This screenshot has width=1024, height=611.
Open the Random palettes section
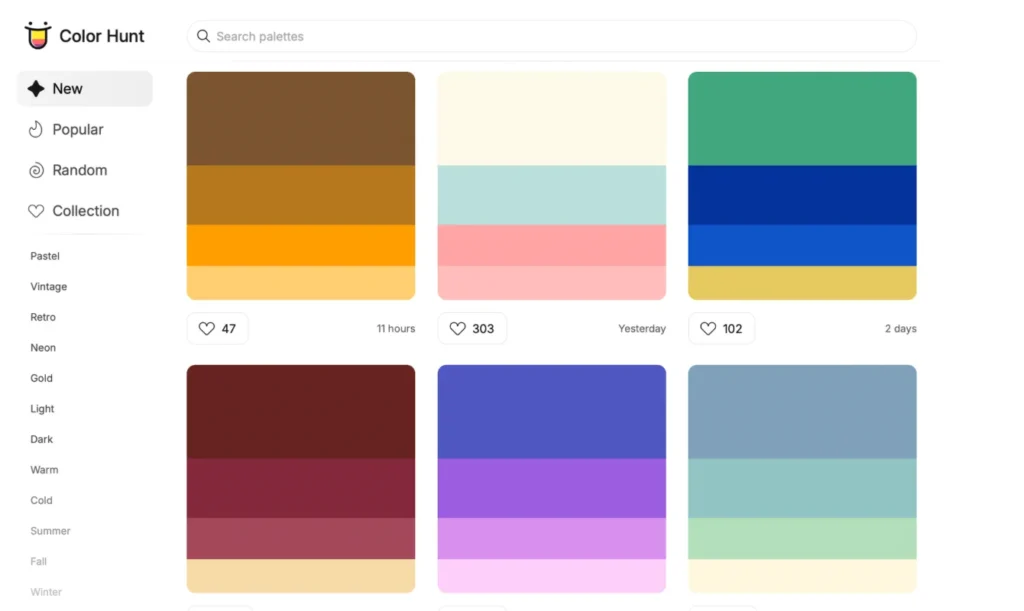pyautogui.click(x=79, y=171)
